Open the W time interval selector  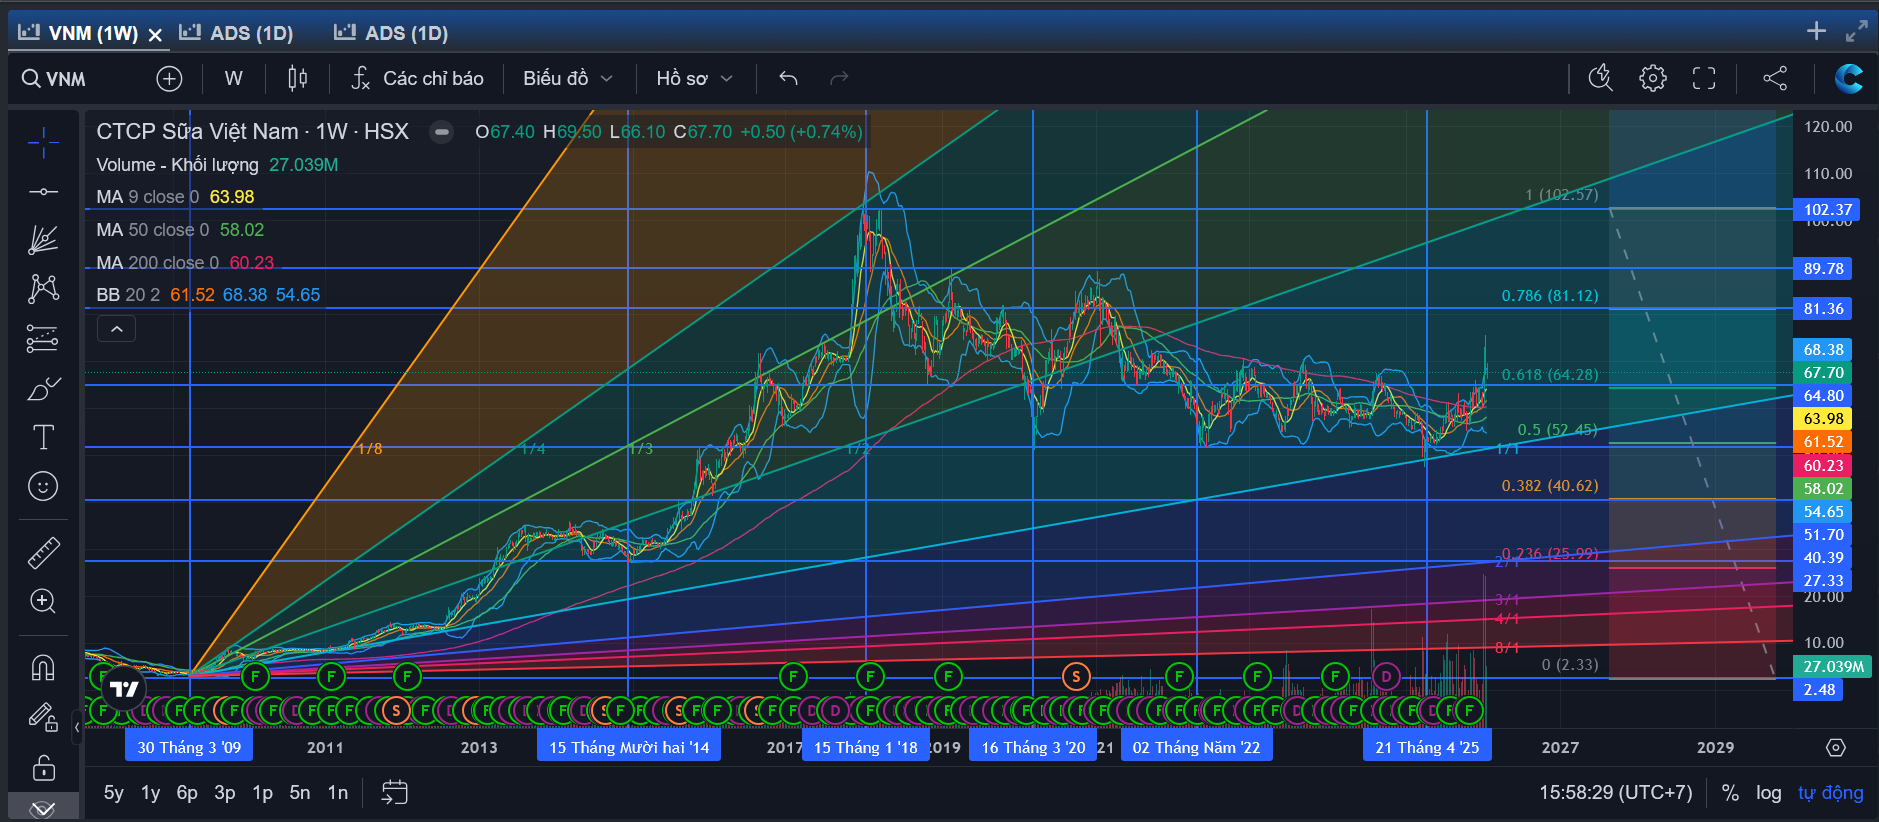tap(234, 79)
